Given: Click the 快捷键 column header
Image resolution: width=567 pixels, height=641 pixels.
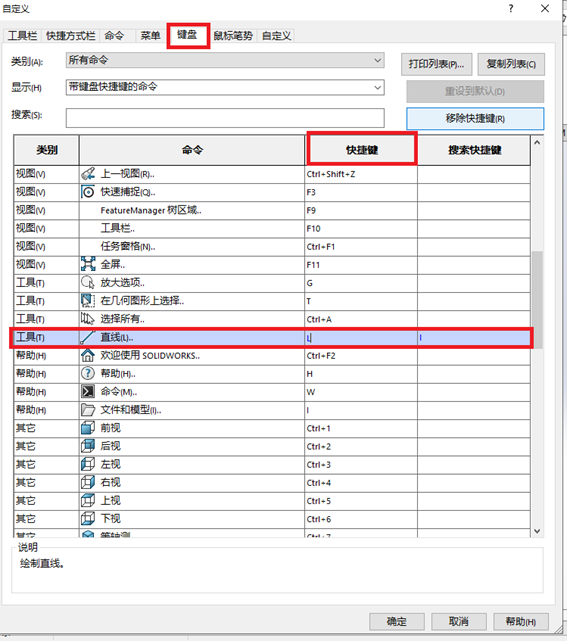Looking at the screenshot, I should point(362,150).
